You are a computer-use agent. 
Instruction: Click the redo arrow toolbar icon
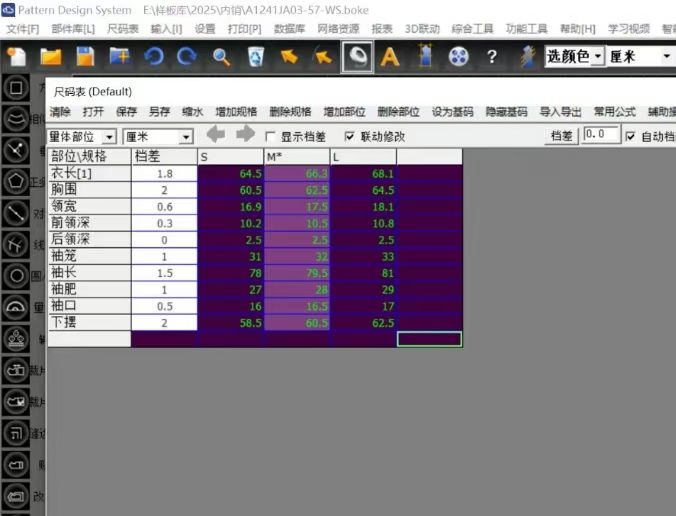point(187,57)
